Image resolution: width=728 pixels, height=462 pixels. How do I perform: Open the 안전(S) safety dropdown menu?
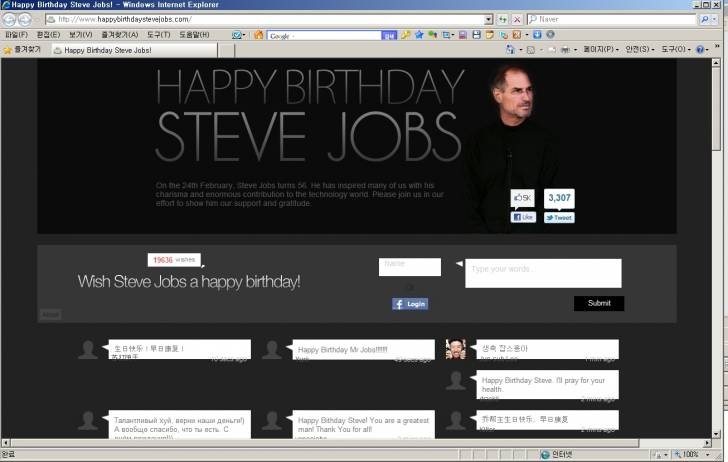click(x=640, y=50)
